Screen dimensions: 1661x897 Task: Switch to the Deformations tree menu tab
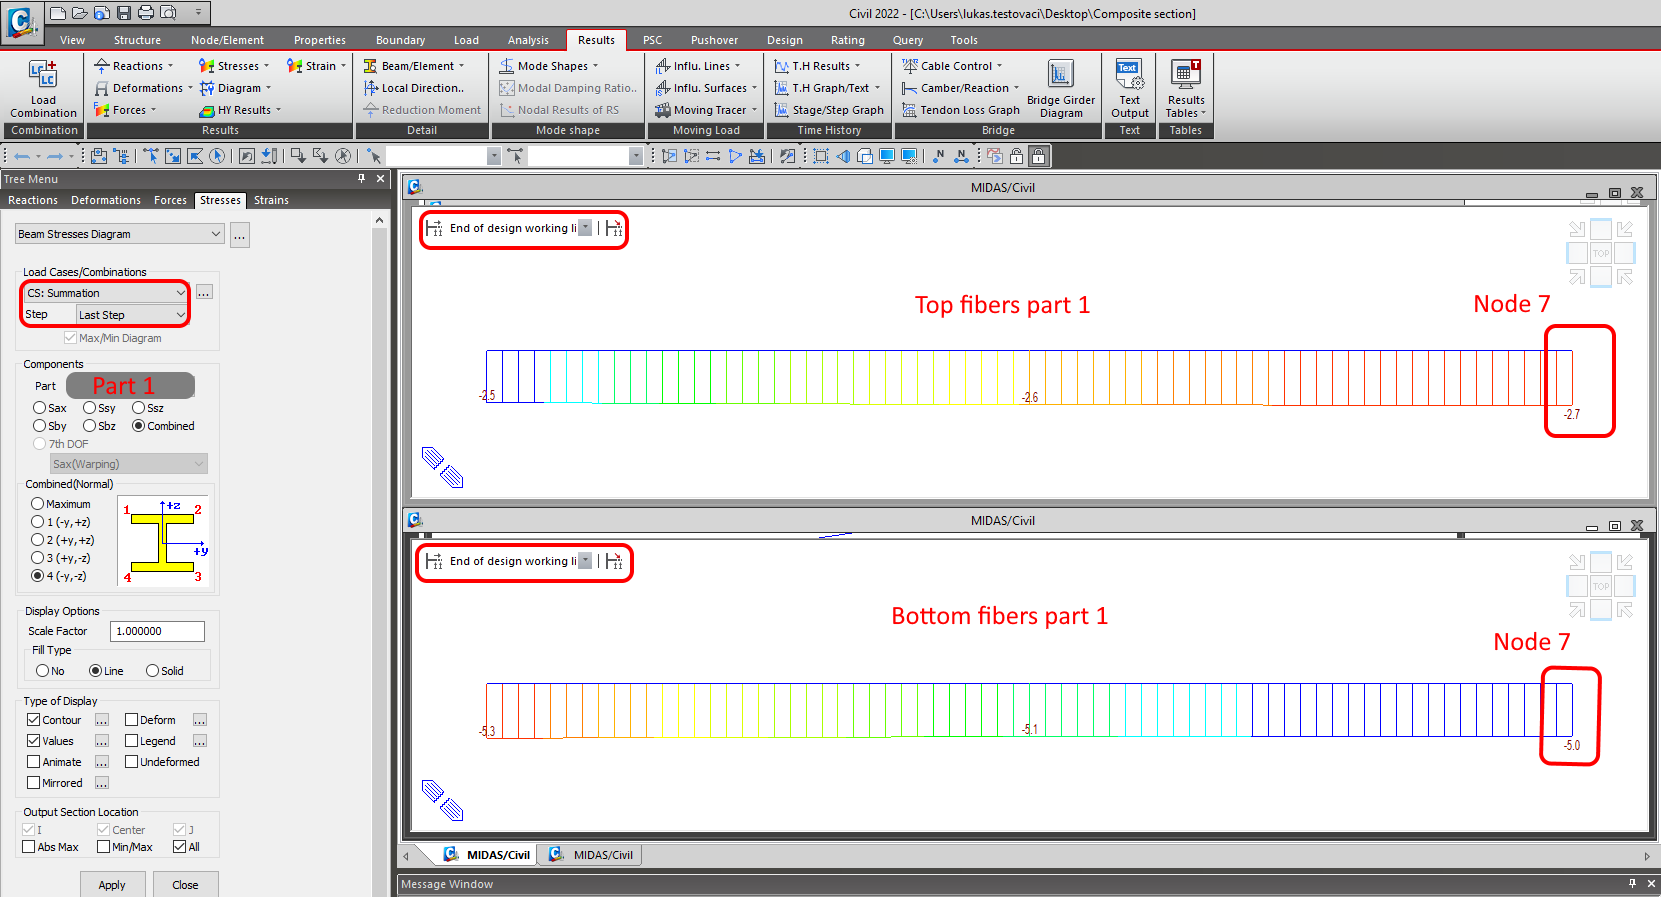tap(106, 200)
